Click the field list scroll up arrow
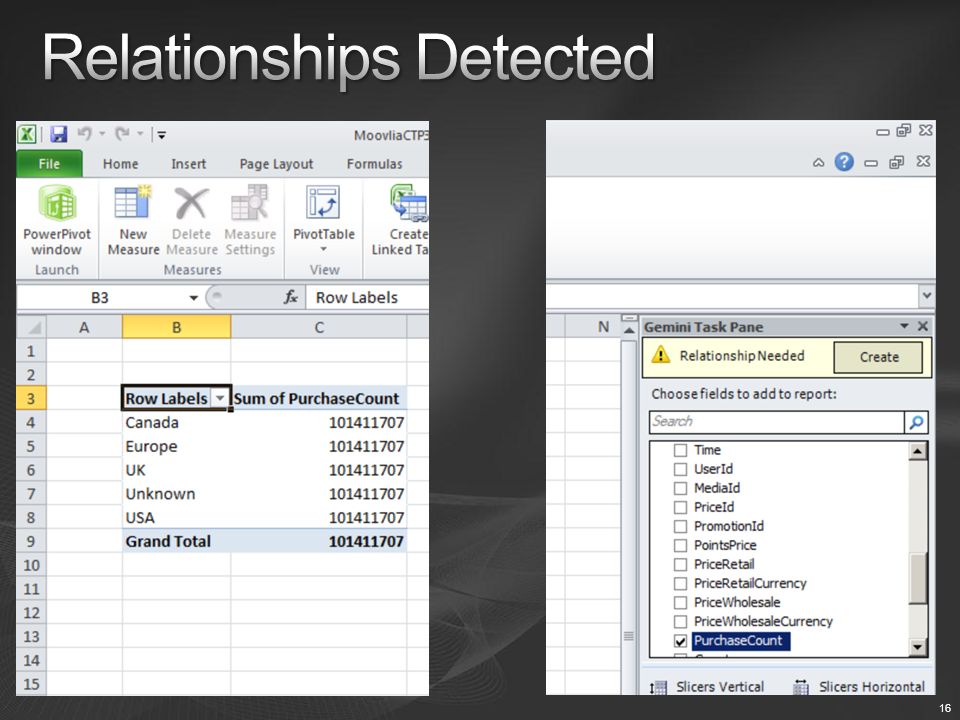The width and height of the screenshot is (960, 720). (918, 451)
